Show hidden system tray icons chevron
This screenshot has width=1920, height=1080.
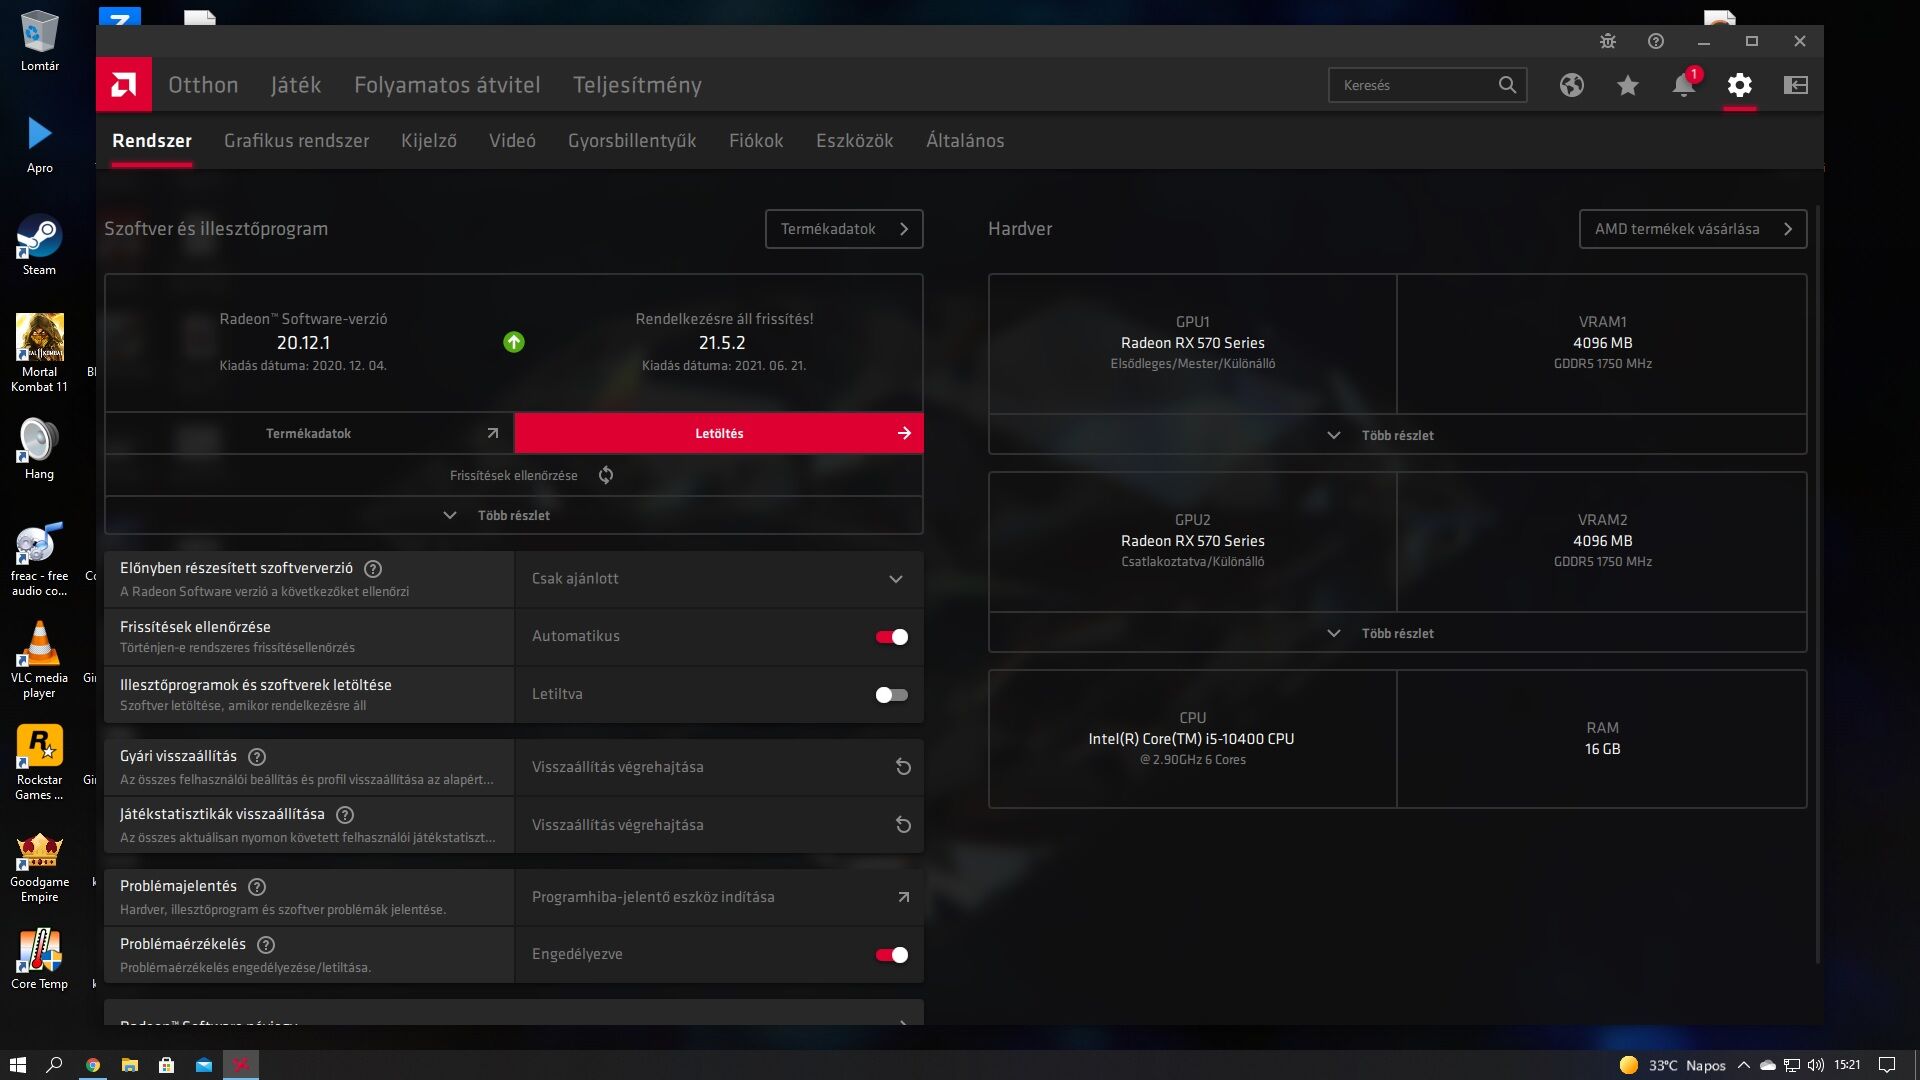(x=1744, y=1065)
